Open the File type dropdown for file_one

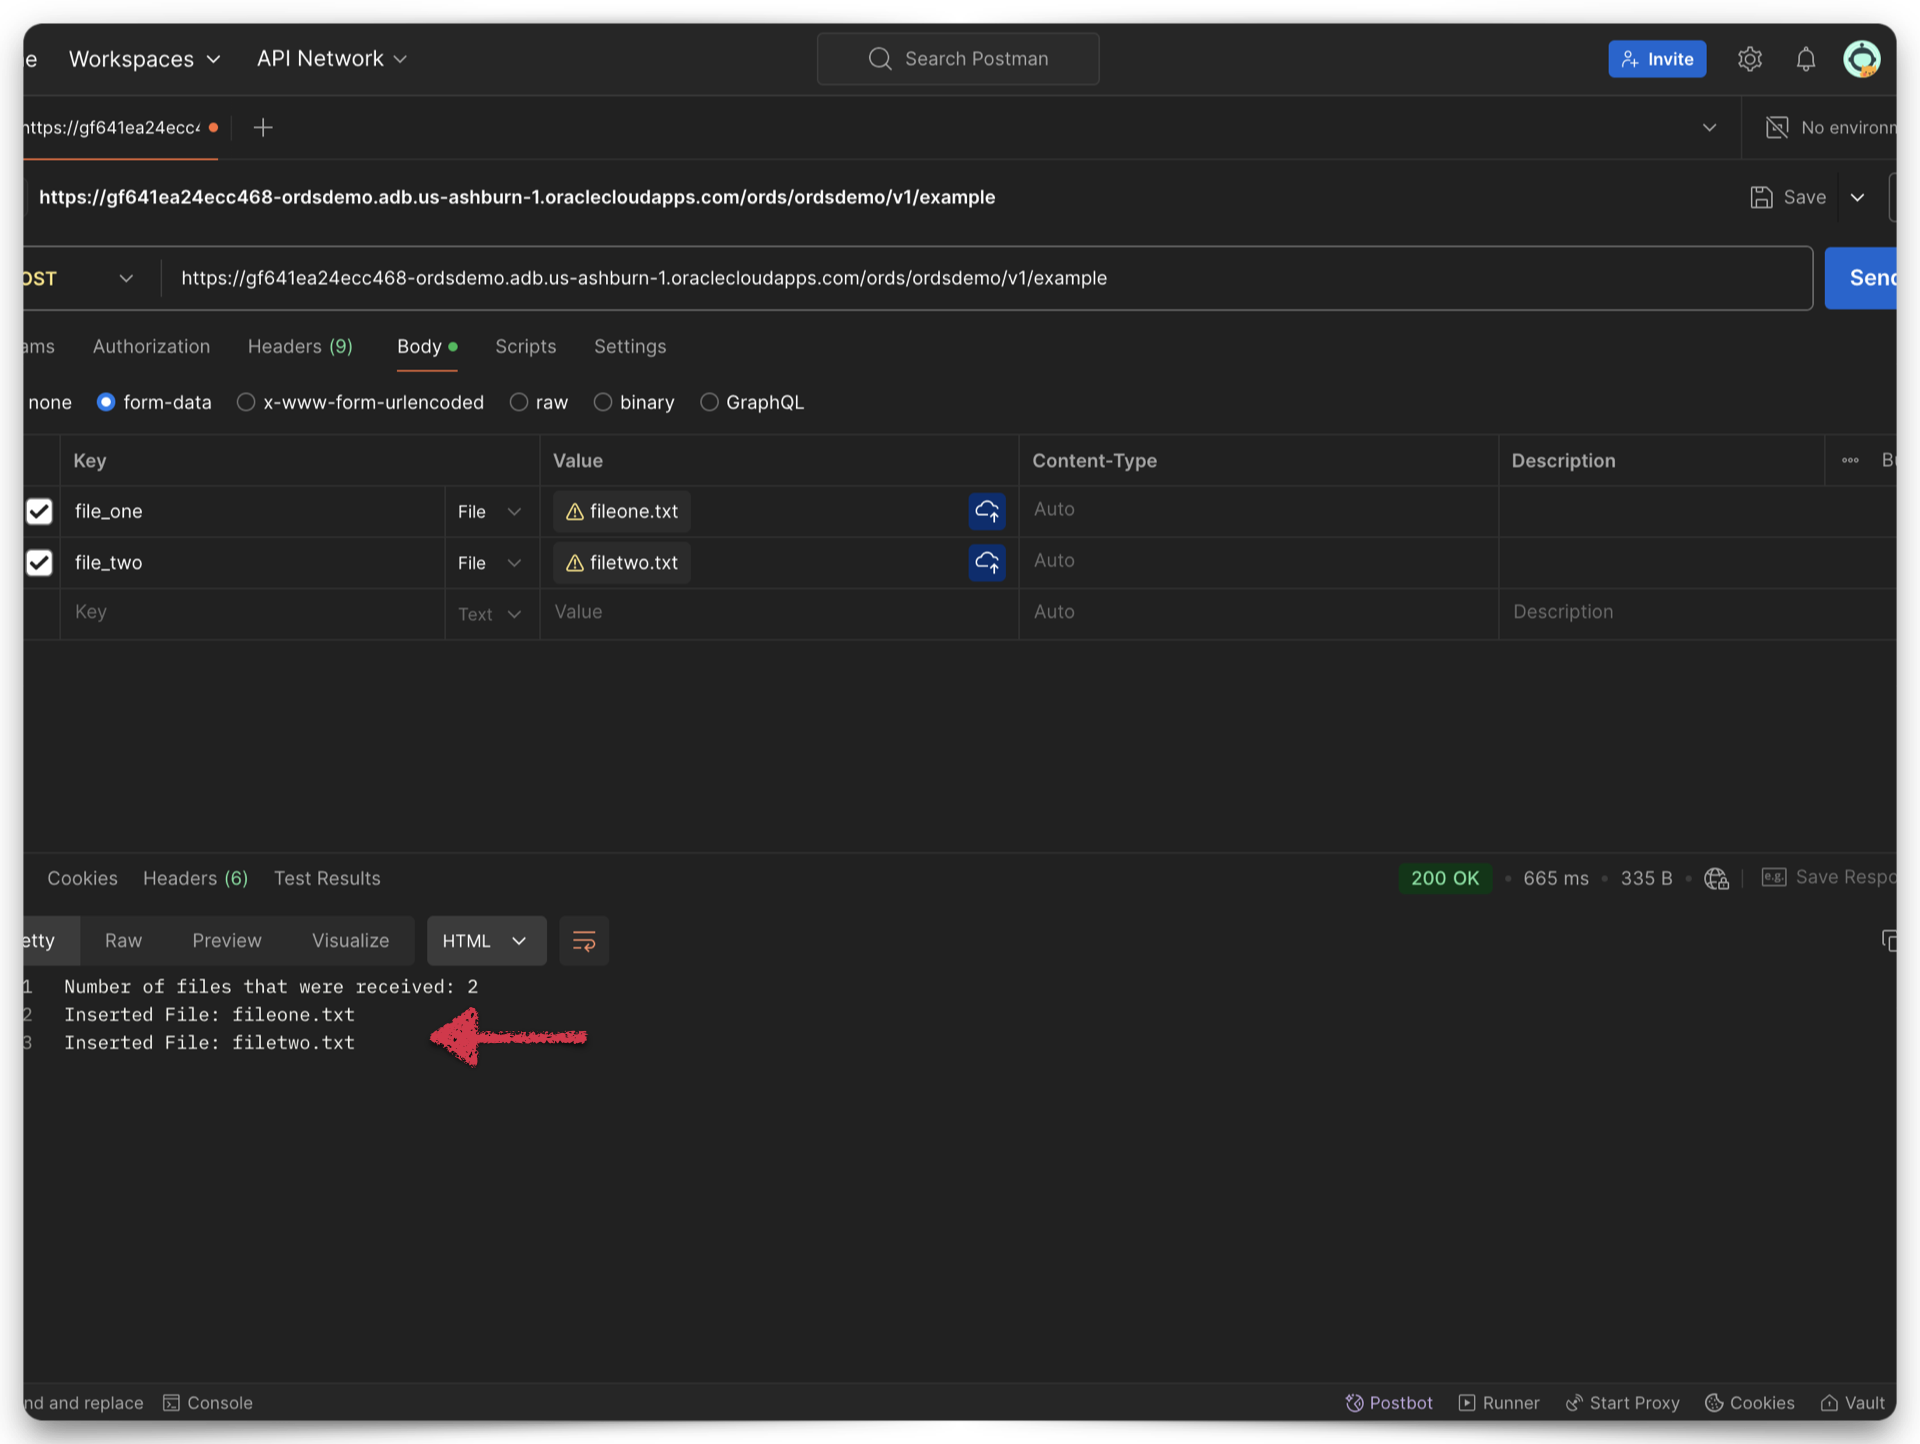489,512
